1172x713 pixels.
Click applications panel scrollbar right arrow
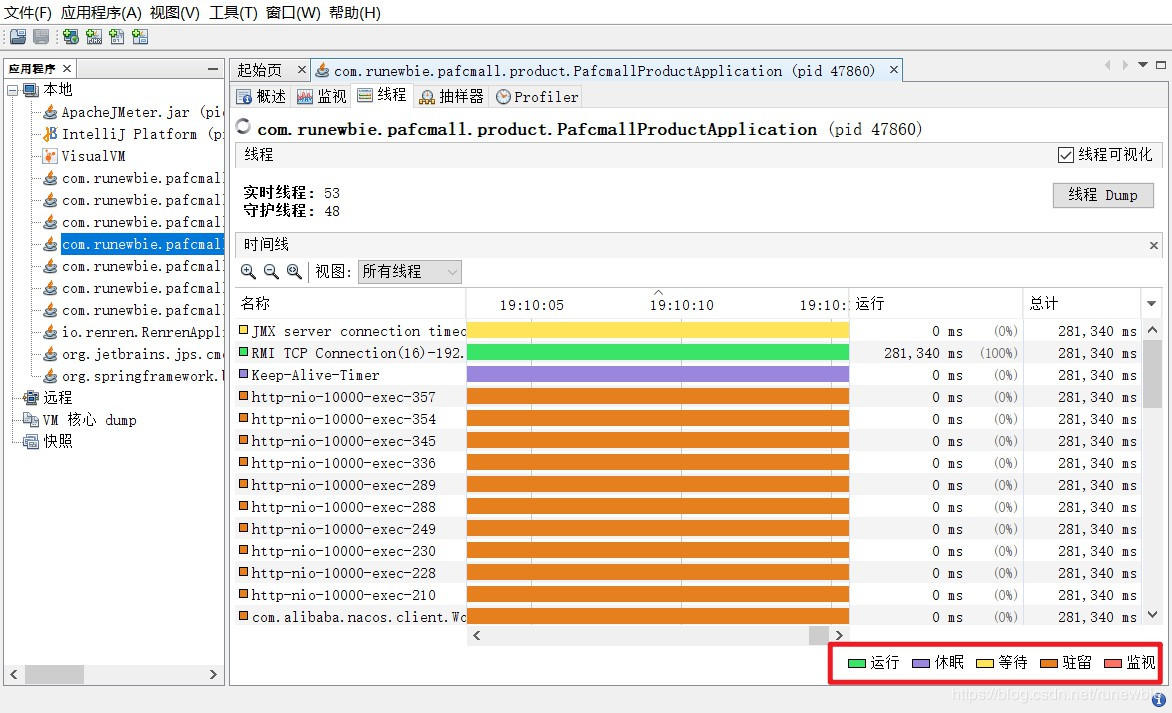pyautogui.click(x=213, y=674)
